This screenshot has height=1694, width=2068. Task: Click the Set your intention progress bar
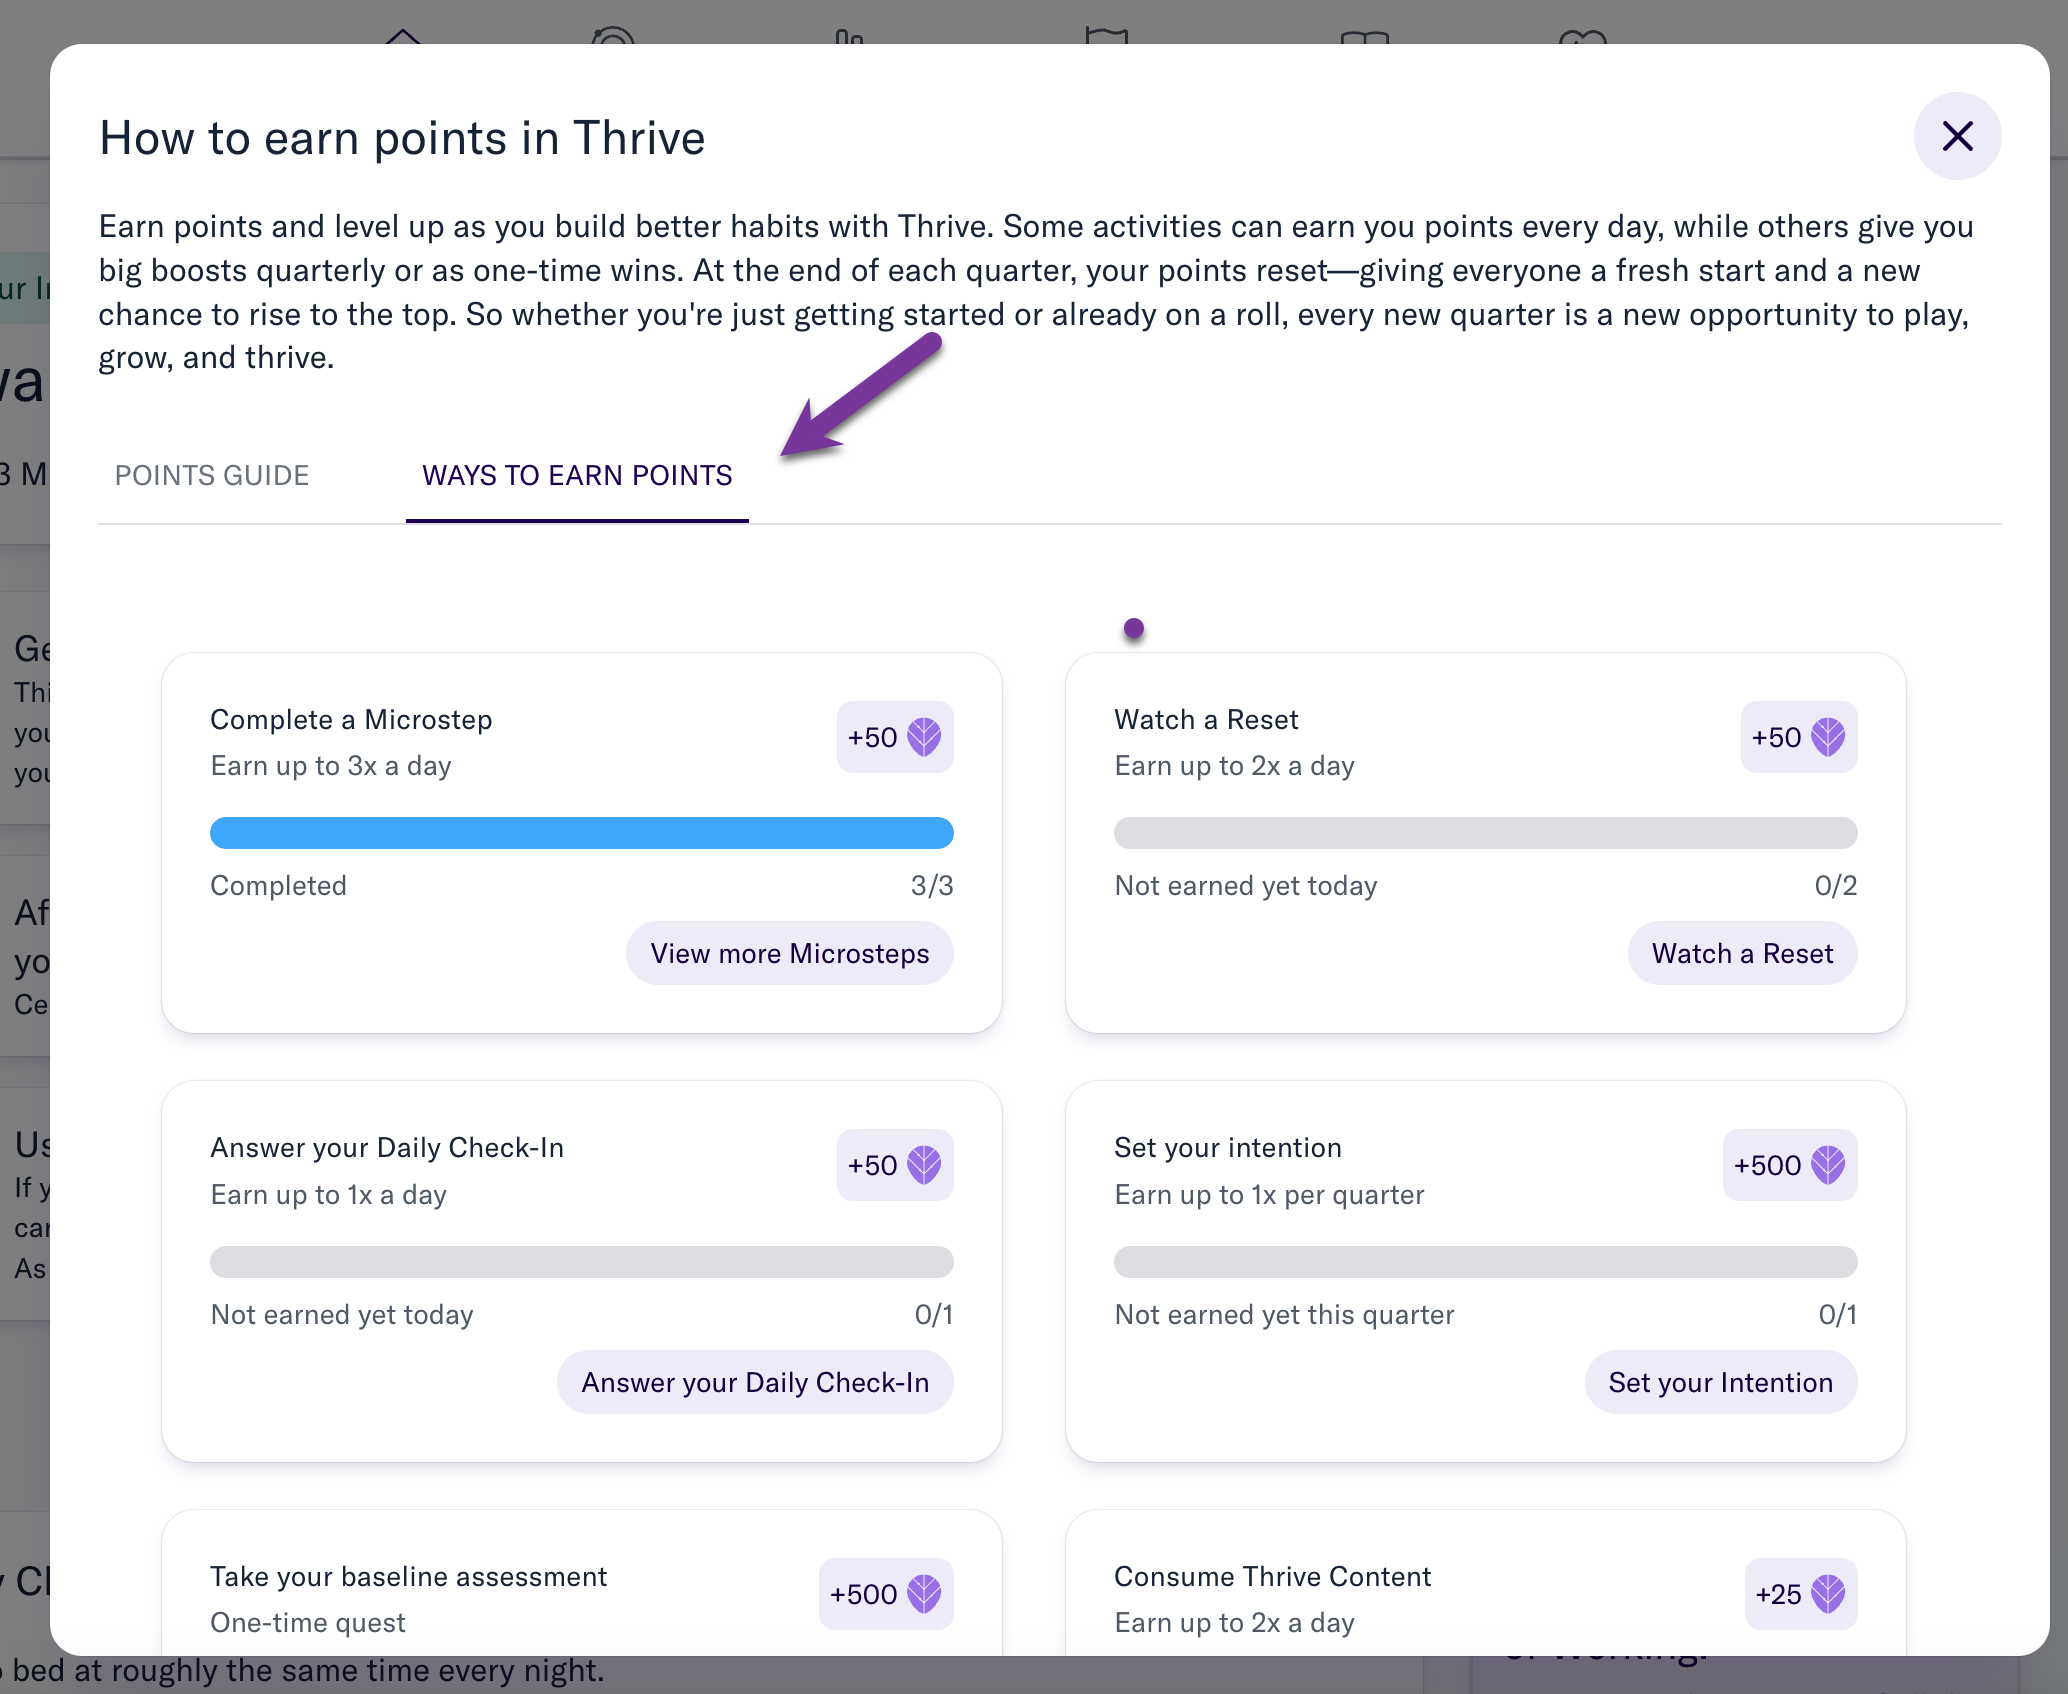(1486, 1262)
